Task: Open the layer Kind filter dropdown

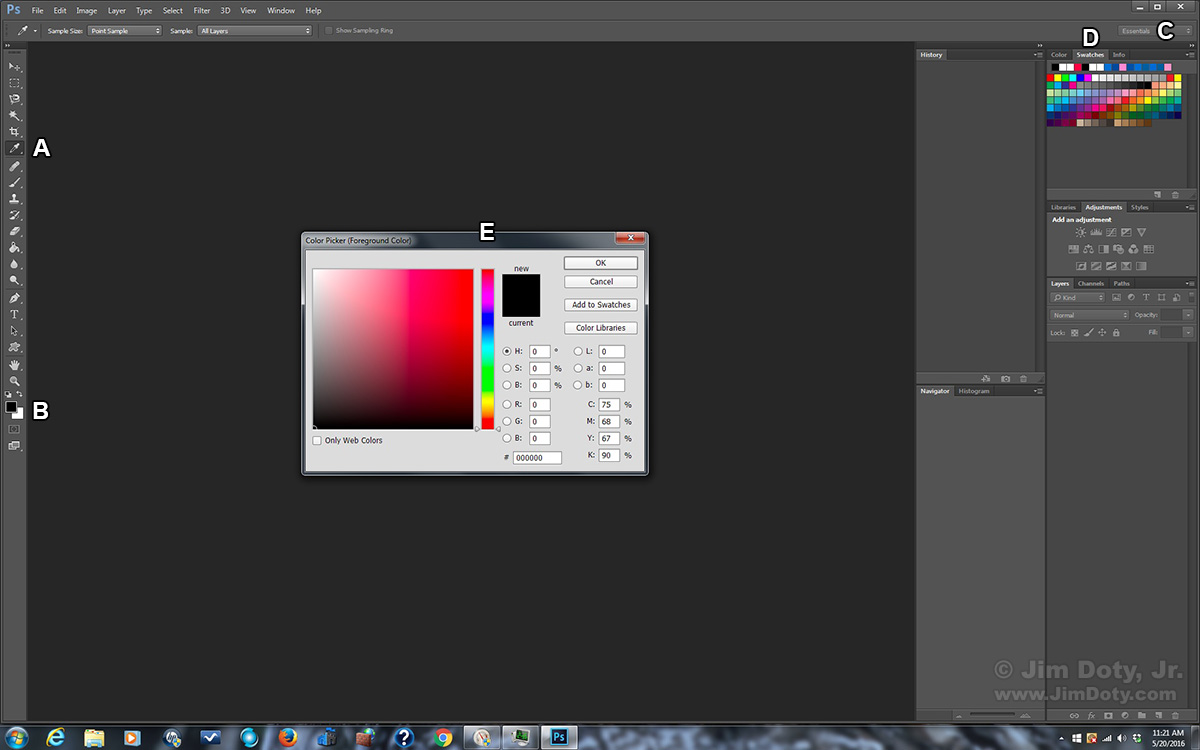Action: click(1078, 298)
